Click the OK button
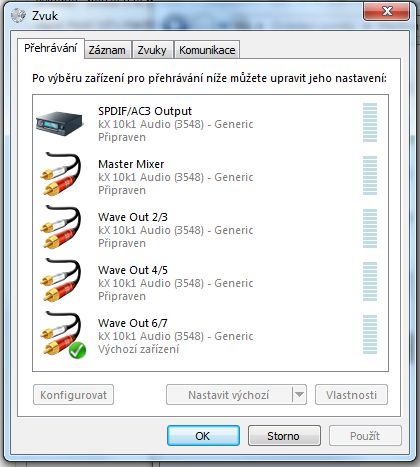The width and height of the screenshot is (420, 467). point(203,436)
